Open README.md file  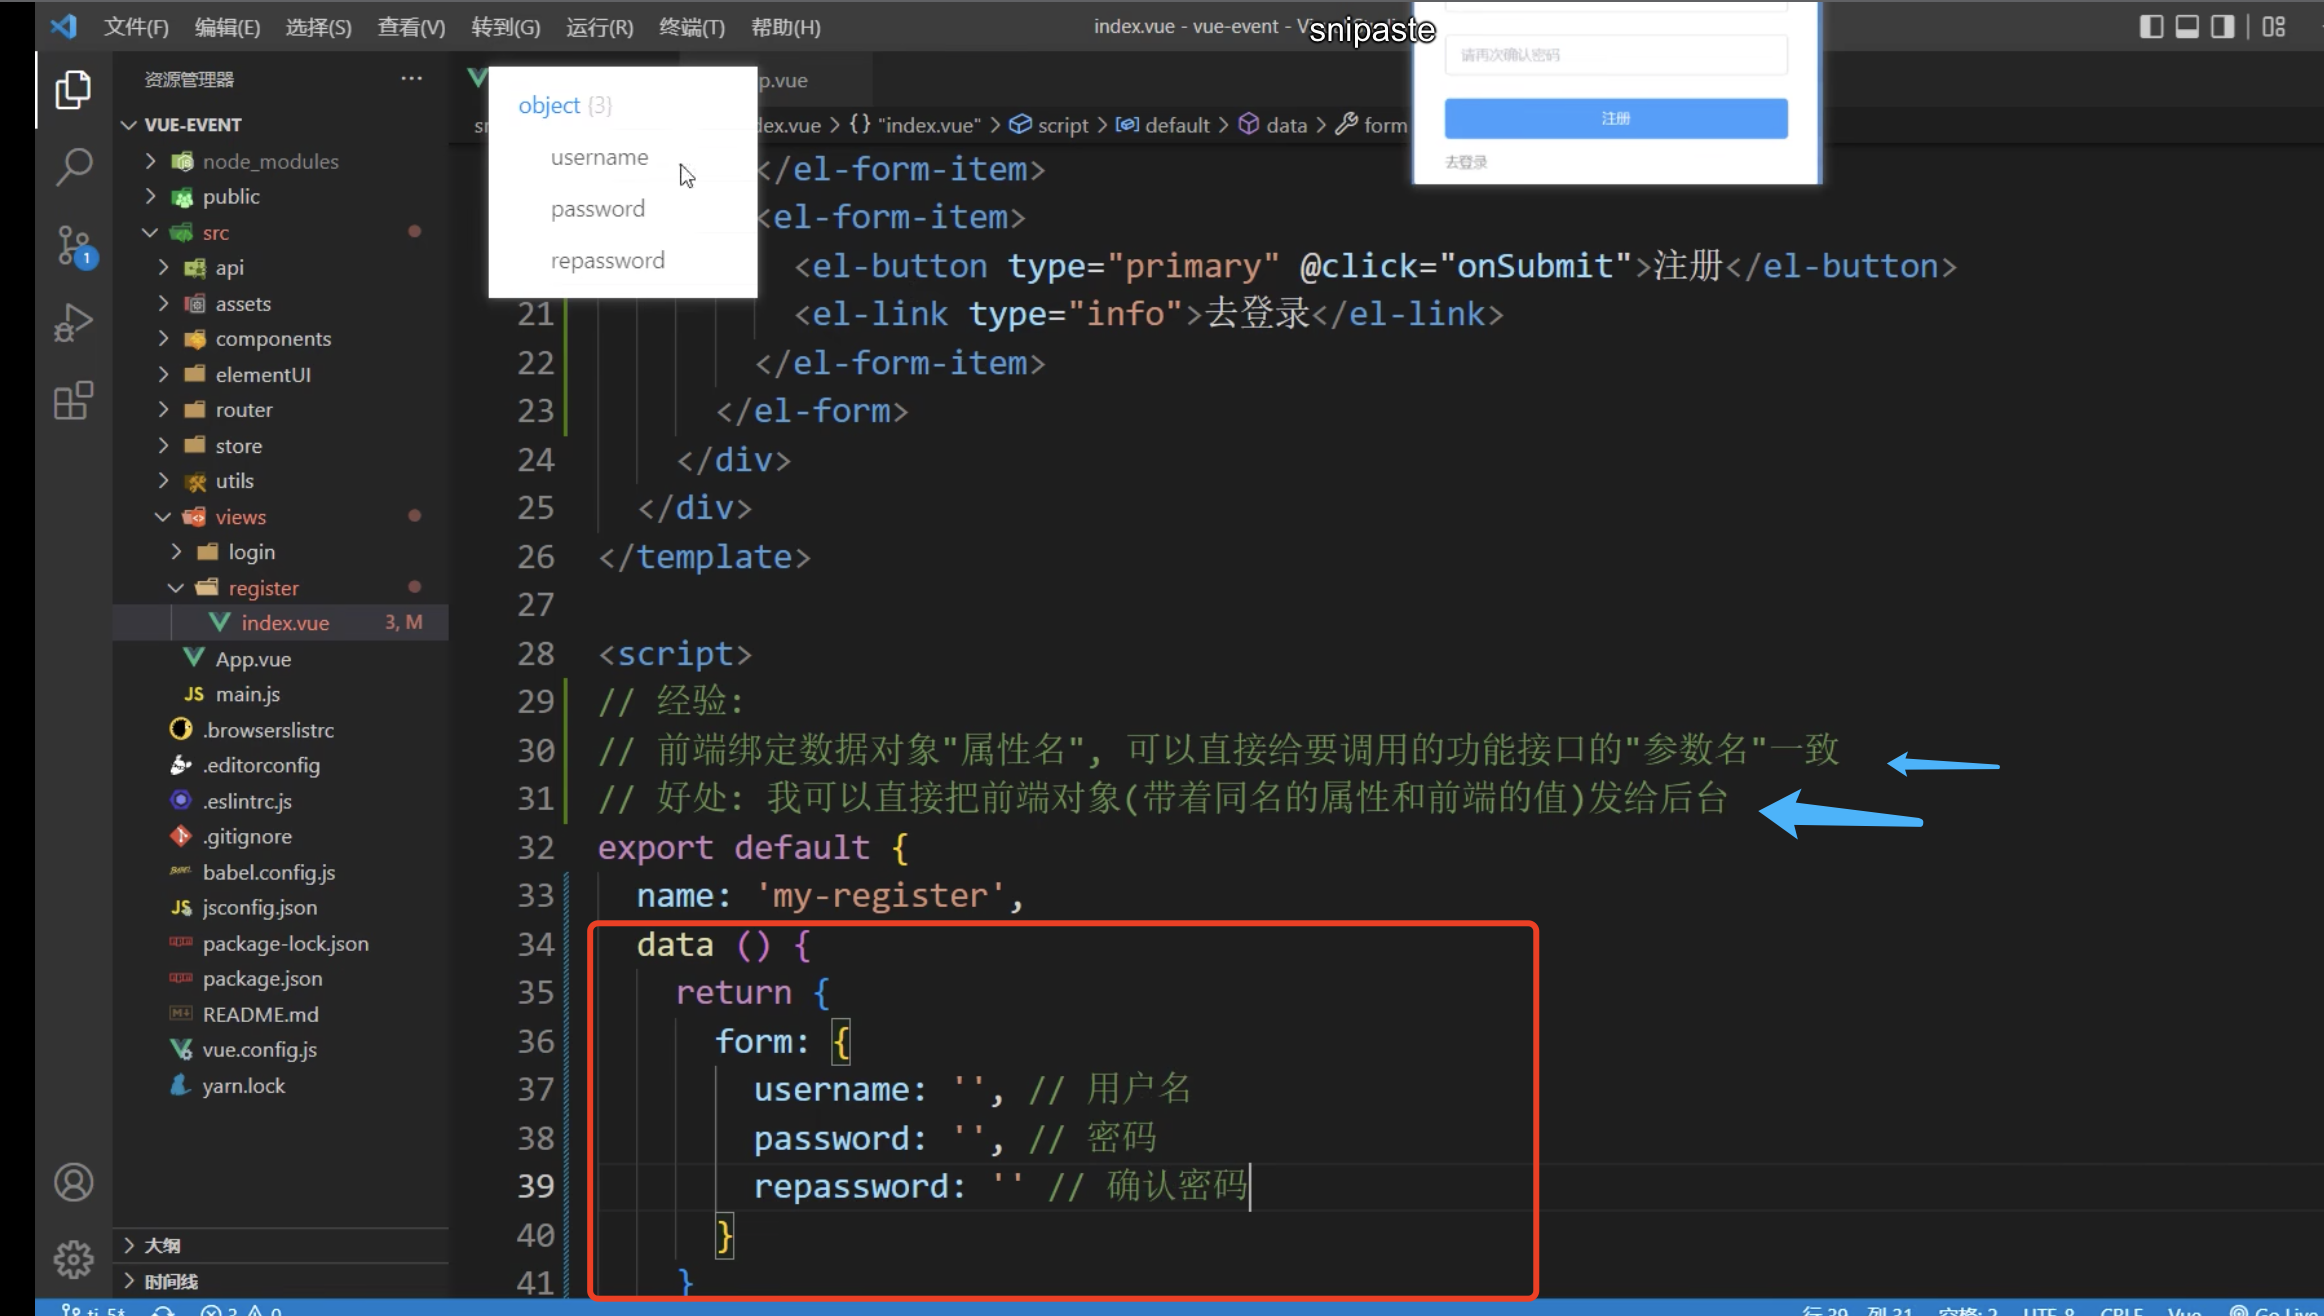280,1014
